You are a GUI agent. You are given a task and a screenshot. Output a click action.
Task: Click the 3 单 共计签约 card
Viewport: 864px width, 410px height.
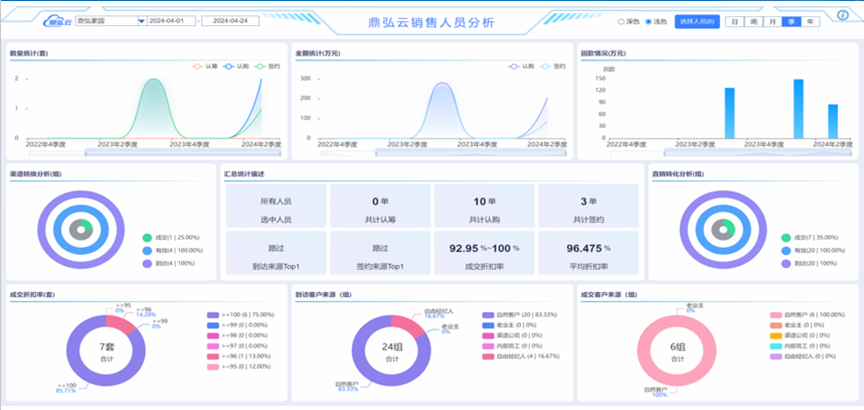(588, 206)
